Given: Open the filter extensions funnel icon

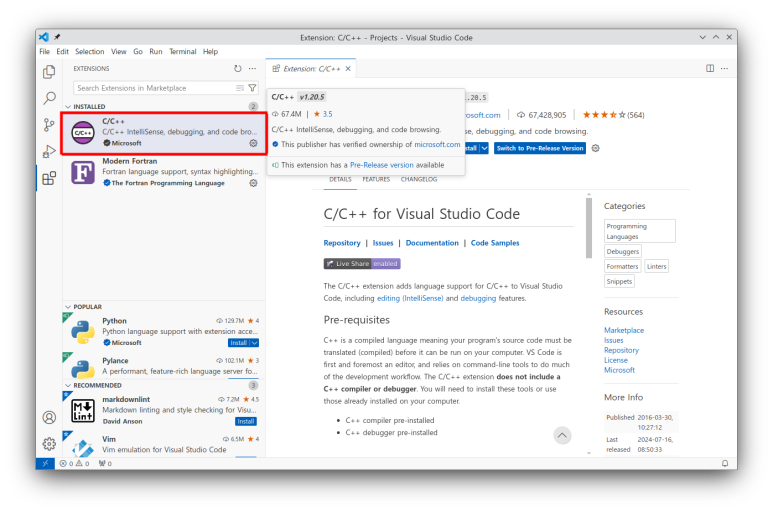Looking at the screenshot, I should coord(252,88).
